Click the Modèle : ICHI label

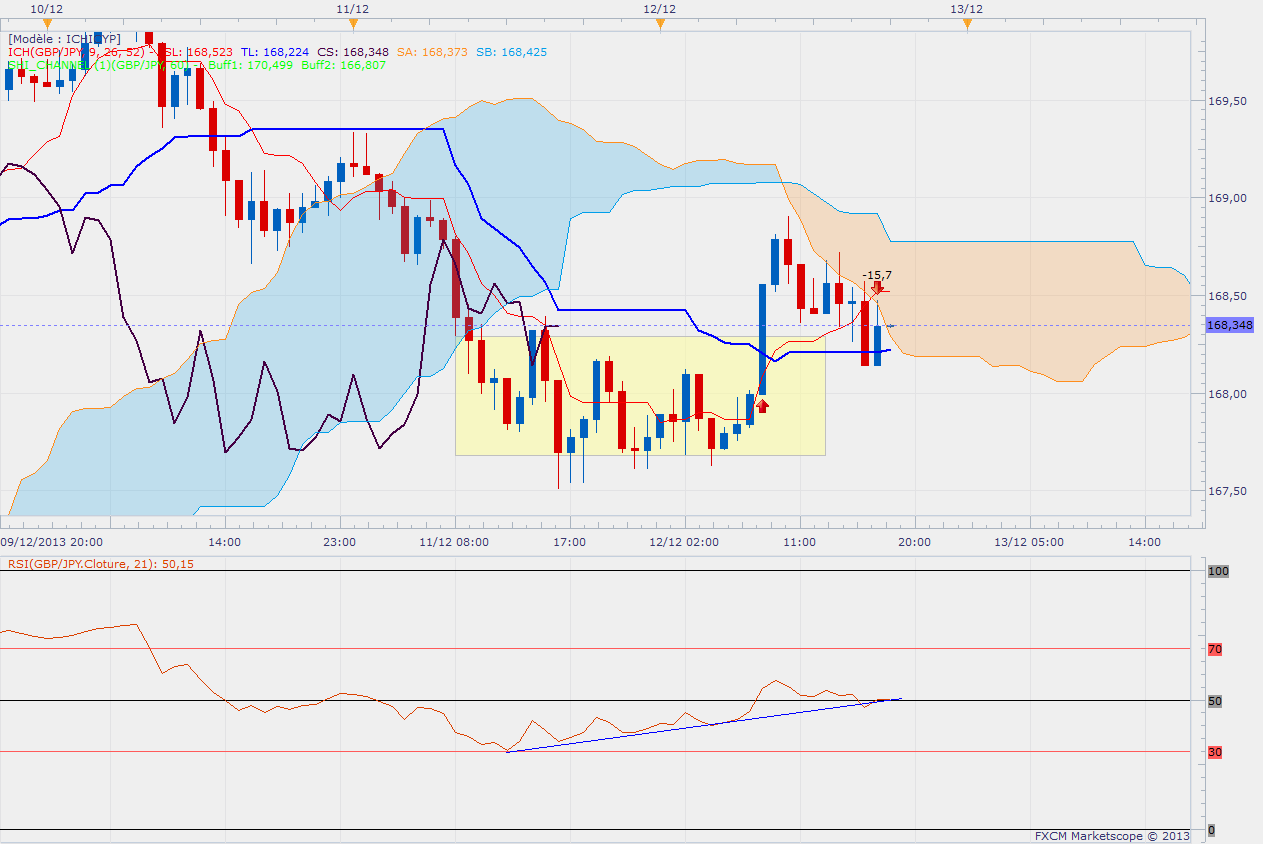pyautogui.click(x=64, y=39)
